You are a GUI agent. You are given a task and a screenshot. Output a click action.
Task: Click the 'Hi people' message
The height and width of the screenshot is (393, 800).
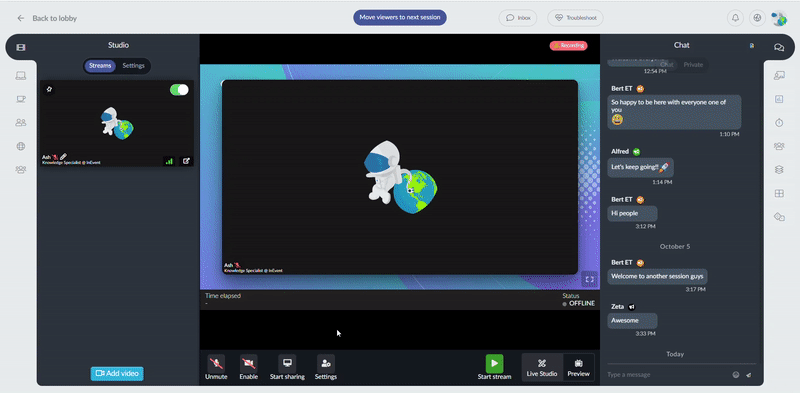632,214
